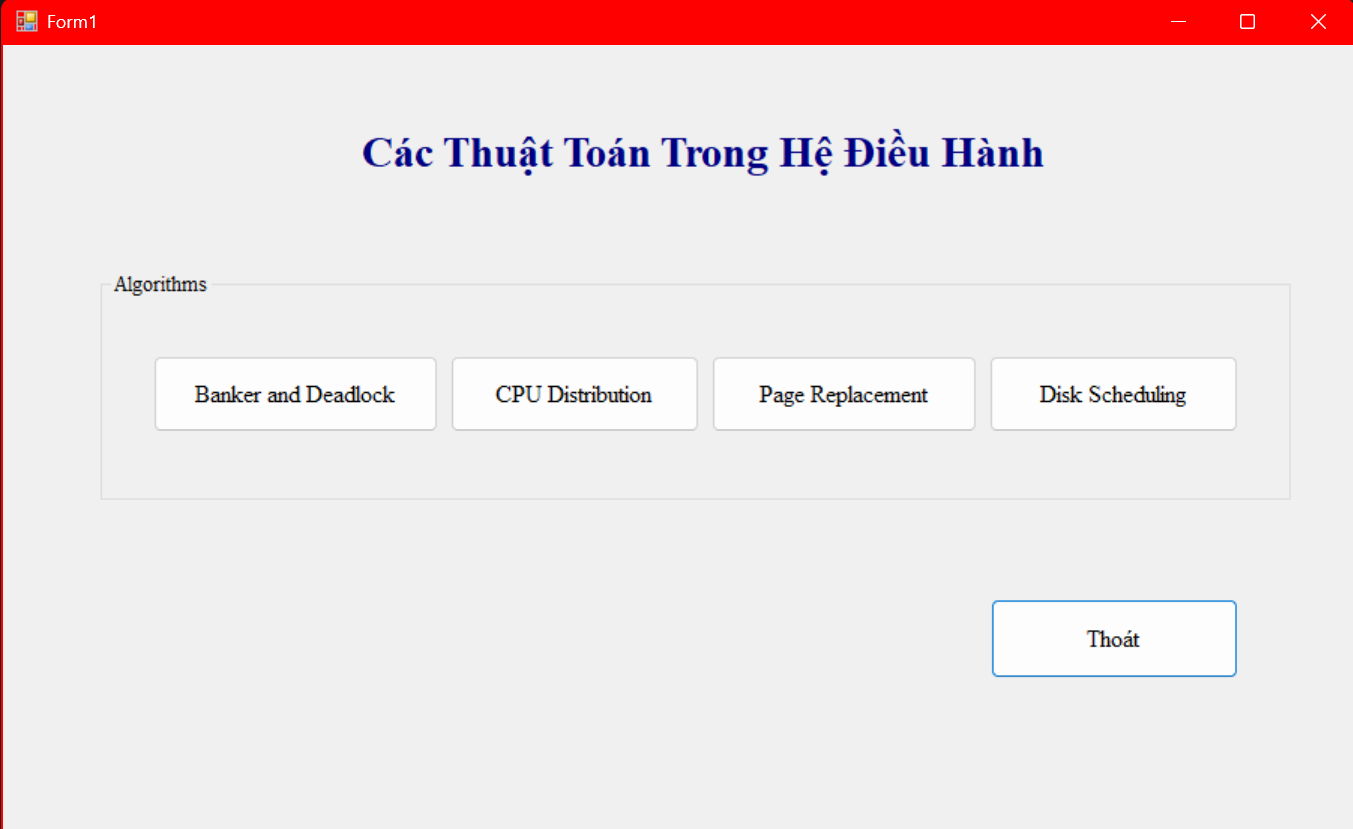
Task: Click the heading Các Thuật Toán Trong Hệ Điều Hành
Action: tap(702, 153)
